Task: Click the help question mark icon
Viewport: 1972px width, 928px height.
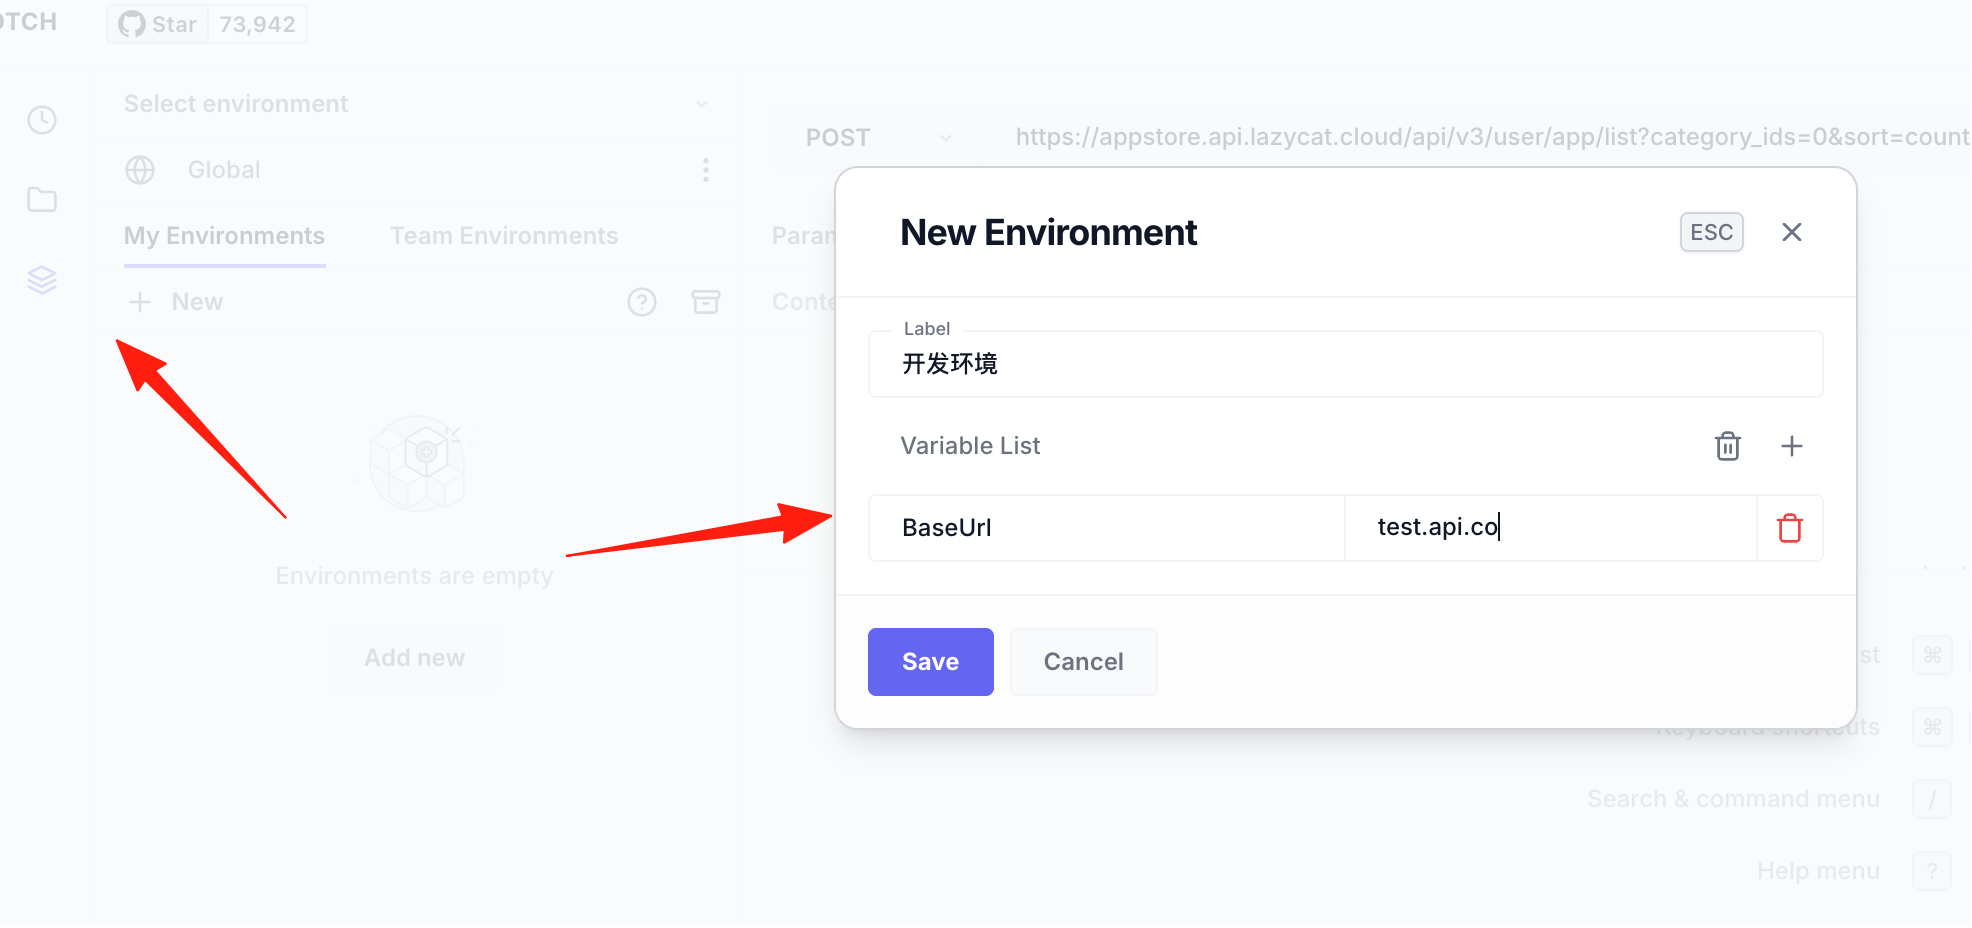Action: (642, 302)
